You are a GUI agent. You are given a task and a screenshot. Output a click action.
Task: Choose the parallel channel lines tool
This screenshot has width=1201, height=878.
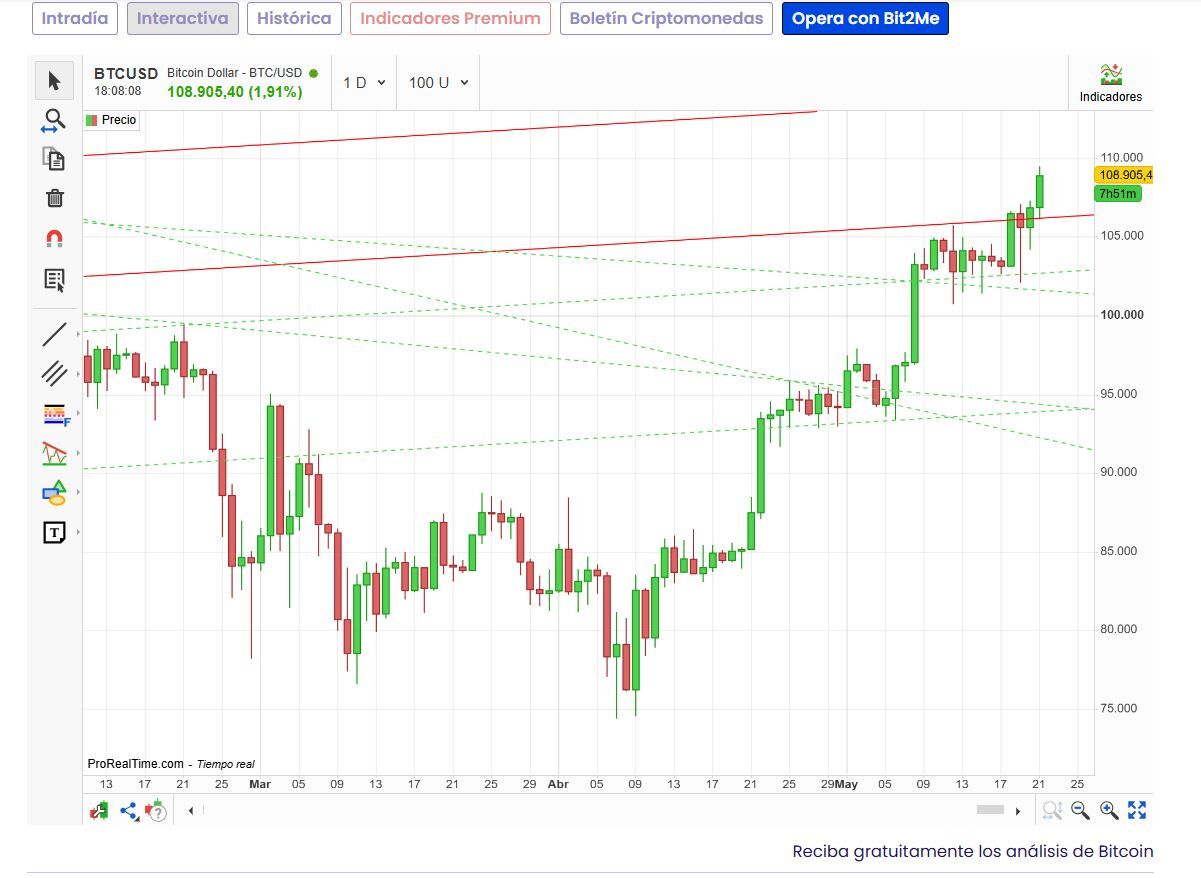coord(54,374)
